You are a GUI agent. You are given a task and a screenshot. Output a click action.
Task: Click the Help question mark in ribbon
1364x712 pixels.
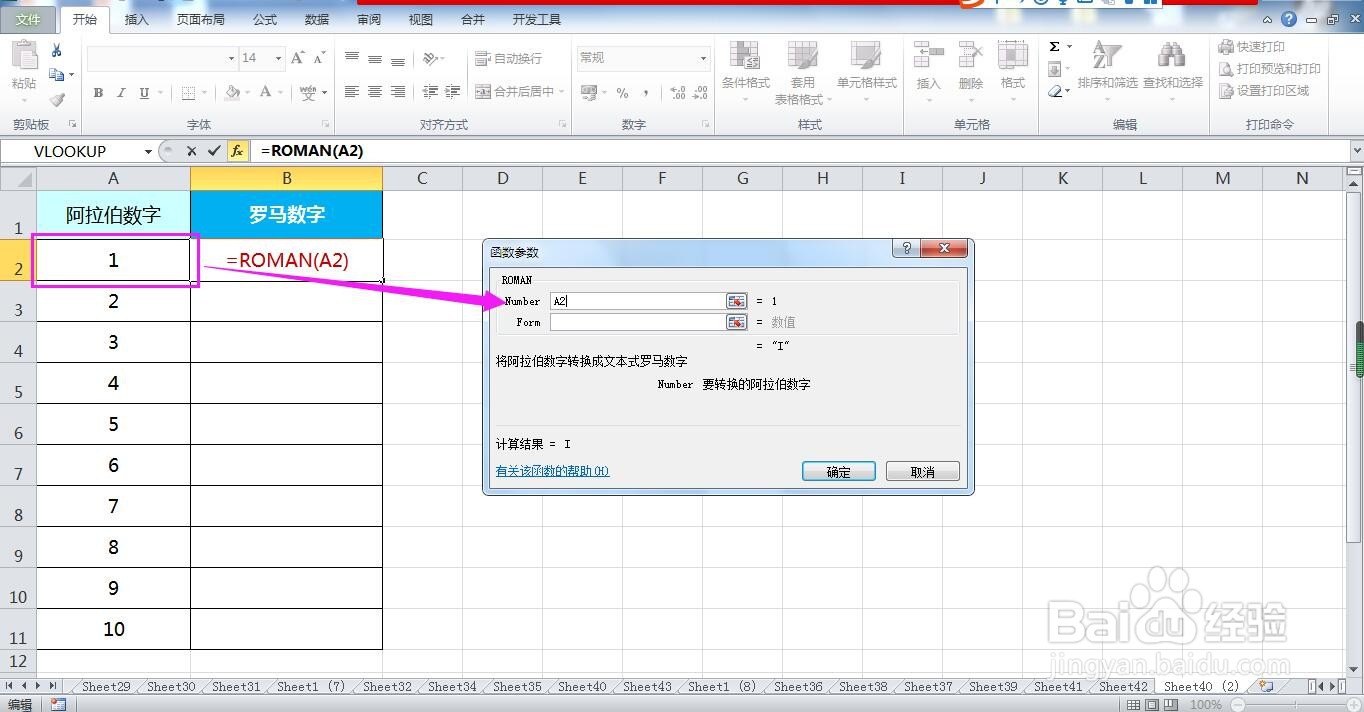(1289, 19)
